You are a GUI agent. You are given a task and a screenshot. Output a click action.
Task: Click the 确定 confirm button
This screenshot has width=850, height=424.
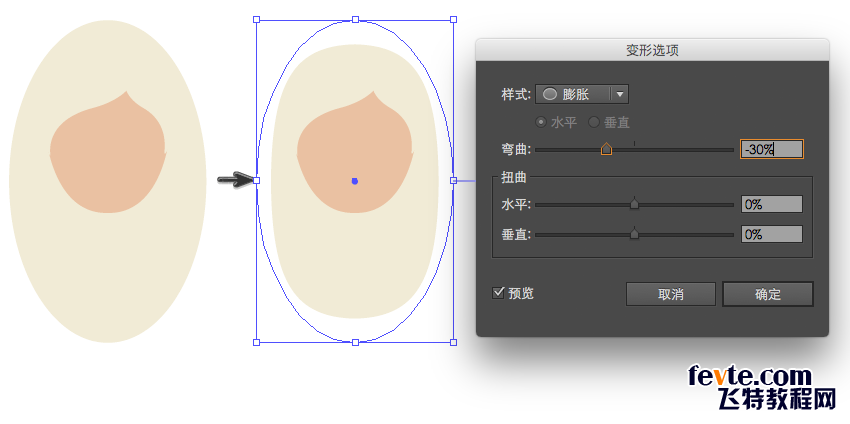[768, 294]
